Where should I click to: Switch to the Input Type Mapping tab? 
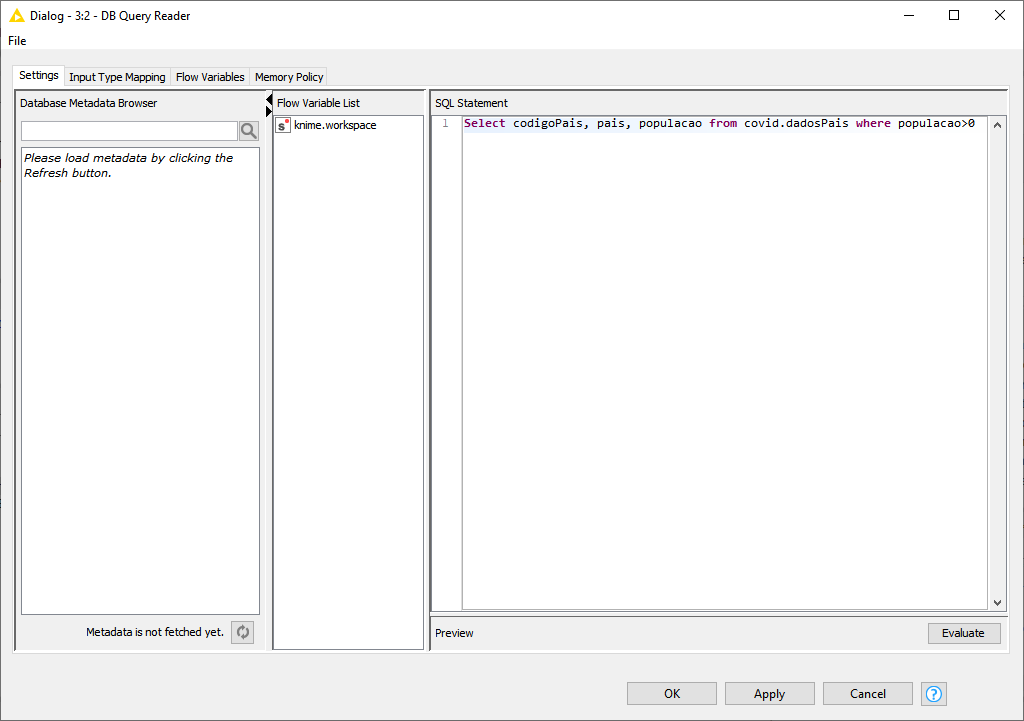coord(117,77)
